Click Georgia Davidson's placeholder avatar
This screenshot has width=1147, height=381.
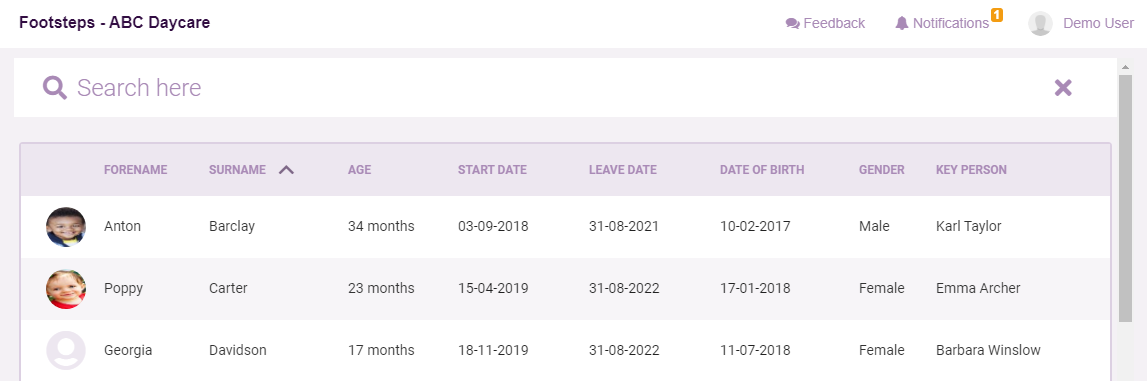(66, 350)
